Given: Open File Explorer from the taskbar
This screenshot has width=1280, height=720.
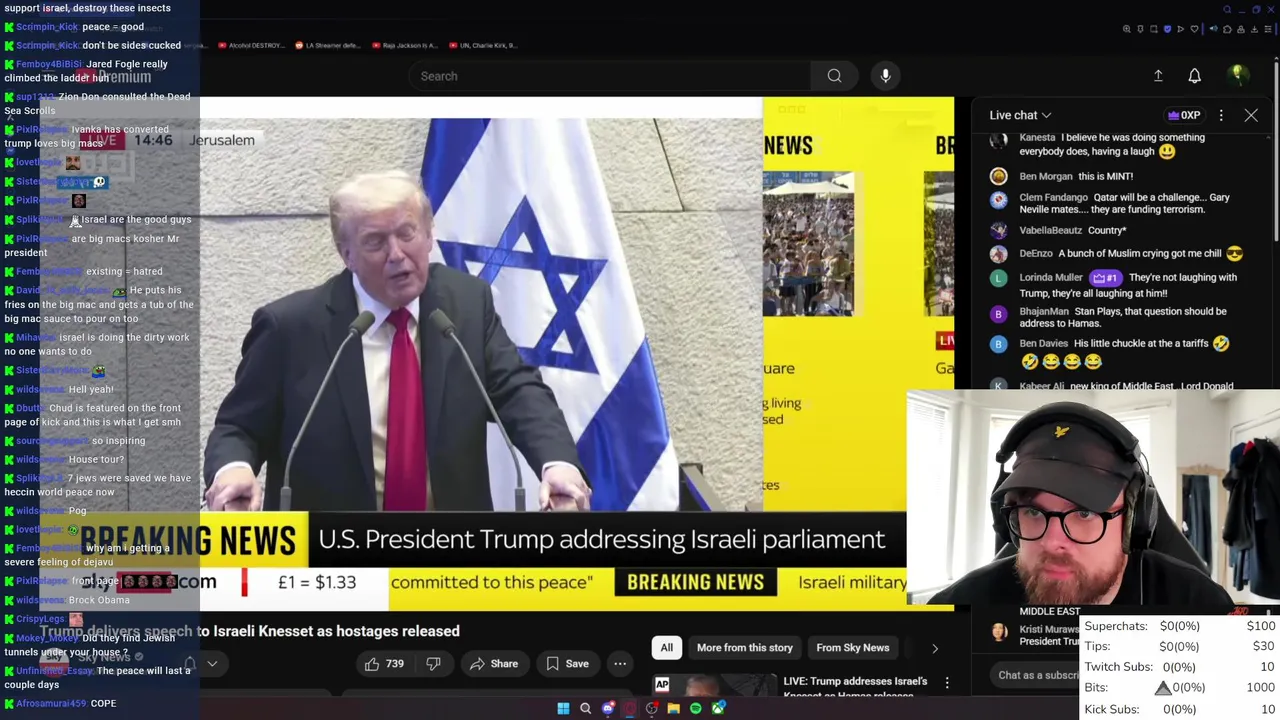Looking at the screenshot, I should (x=673, y=708).
